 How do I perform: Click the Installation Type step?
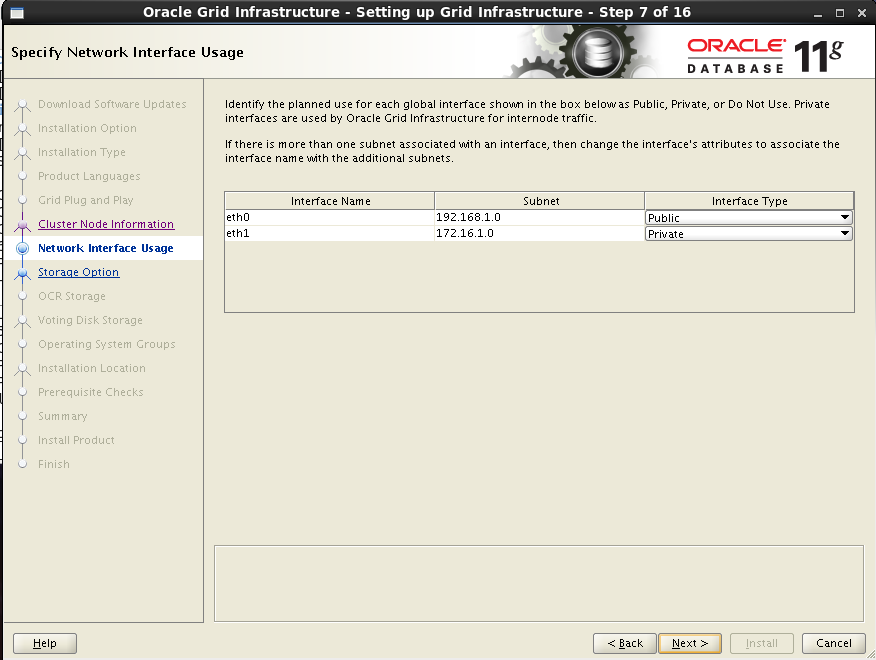click(82, 152)
